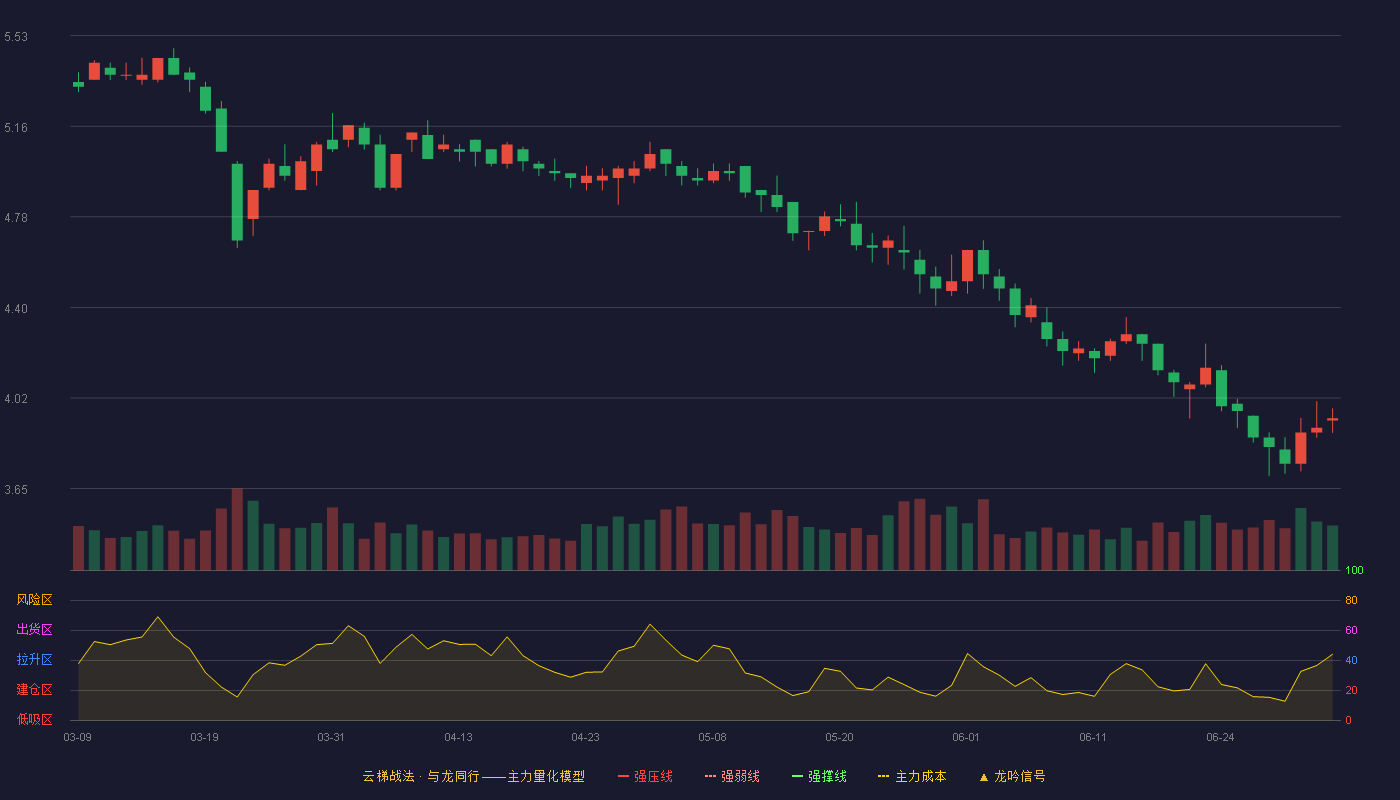
Task: Click the 低吸区 zone label
Action: (x=34, y=720)
